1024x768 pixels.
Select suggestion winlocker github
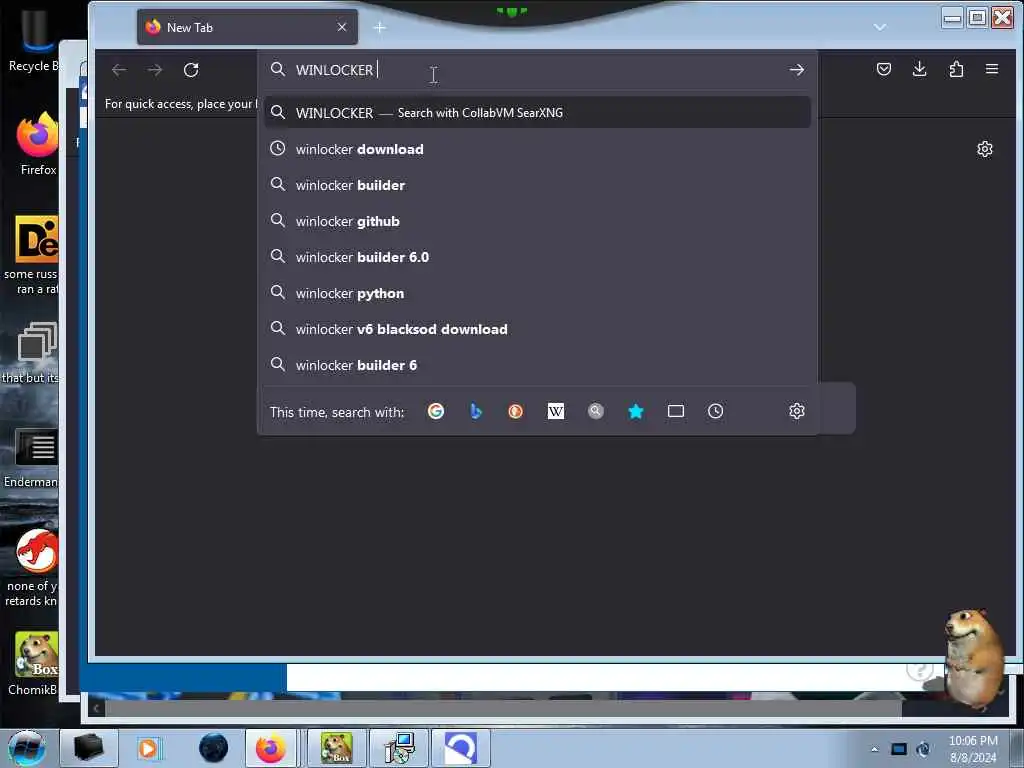pyautogui.click(x=537, y=221)
